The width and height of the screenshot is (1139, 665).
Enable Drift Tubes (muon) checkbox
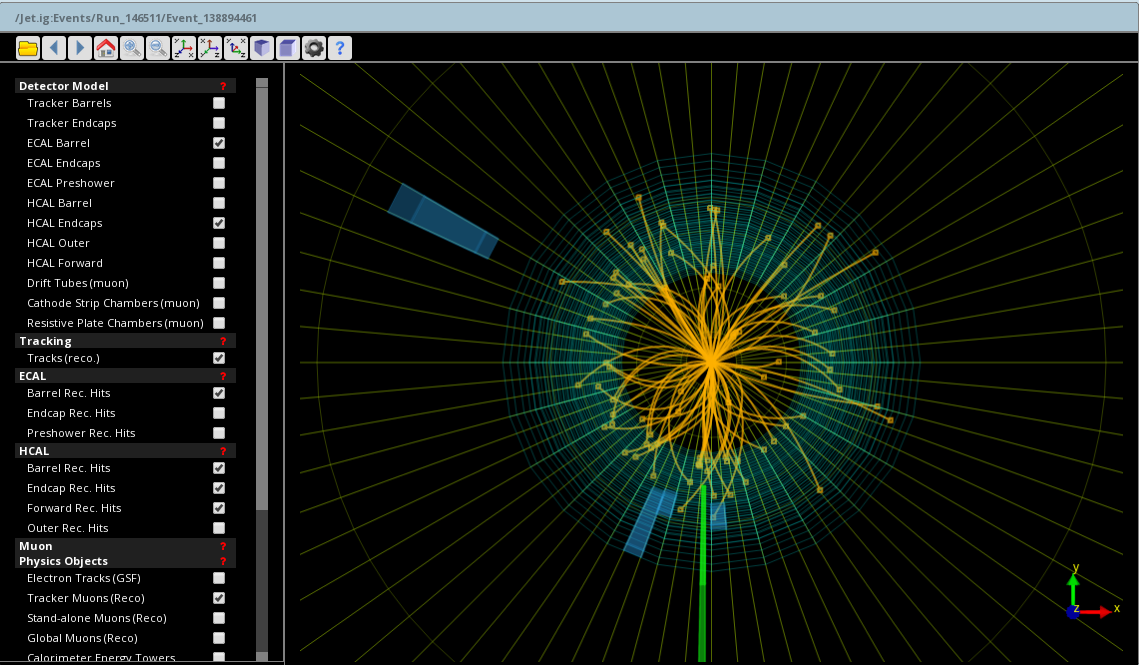[219, 283]
